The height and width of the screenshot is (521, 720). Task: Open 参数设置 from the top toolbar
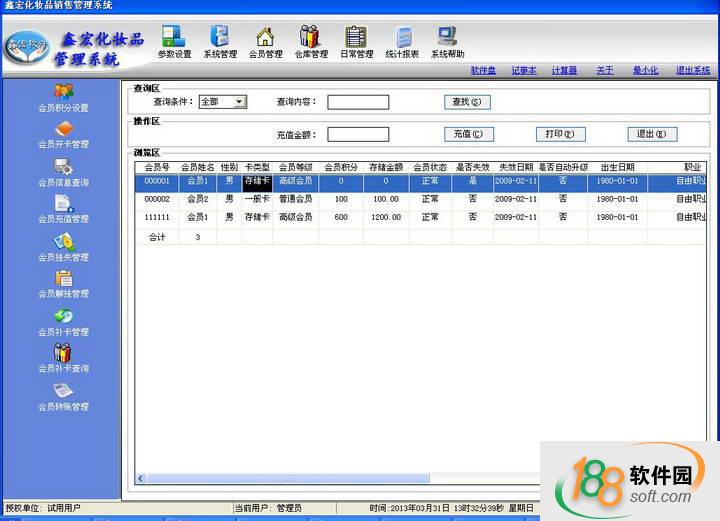pos(174,40)
